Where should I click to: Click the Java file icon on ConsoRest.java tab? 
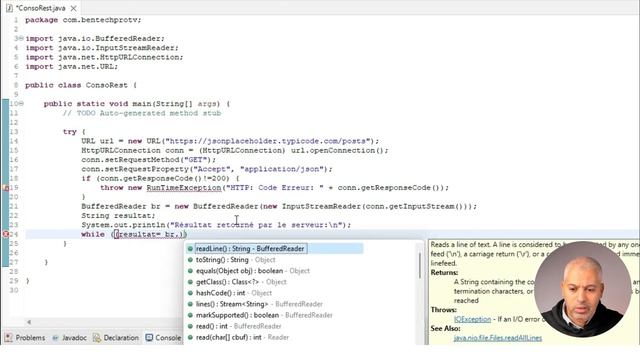[9, 8]
